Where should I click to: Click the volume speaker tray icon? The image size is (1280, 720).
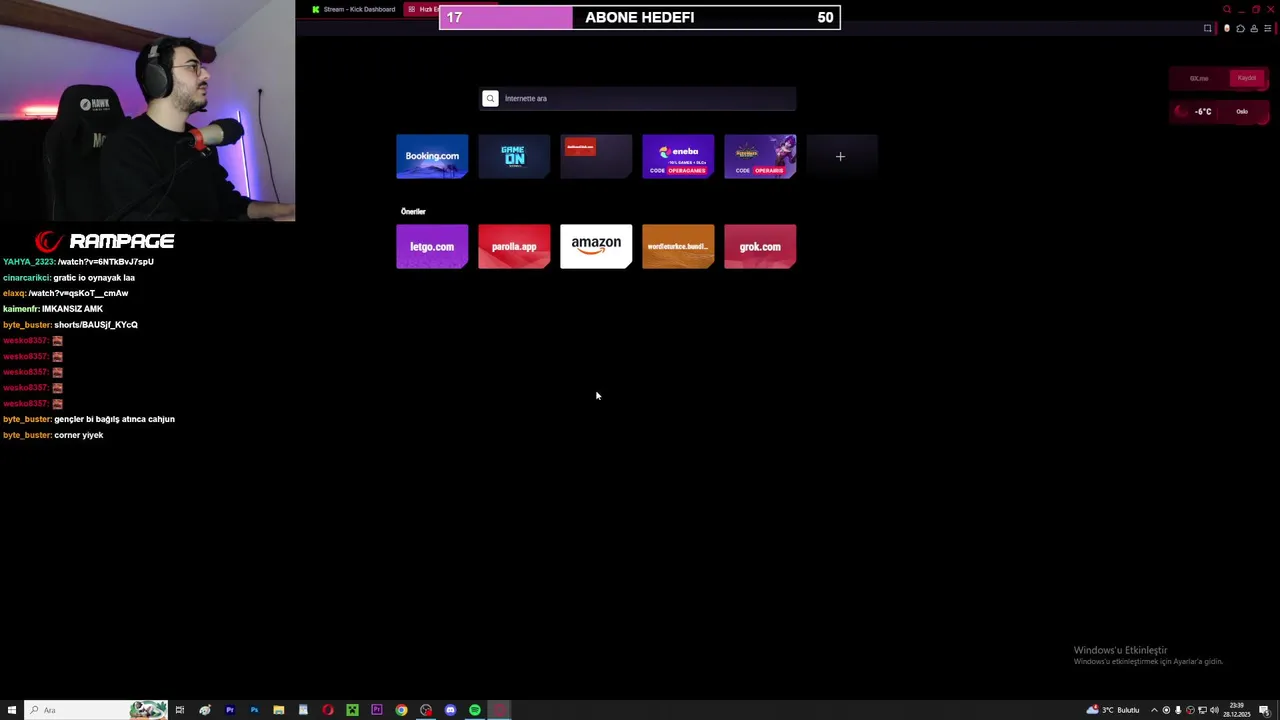1214,710
